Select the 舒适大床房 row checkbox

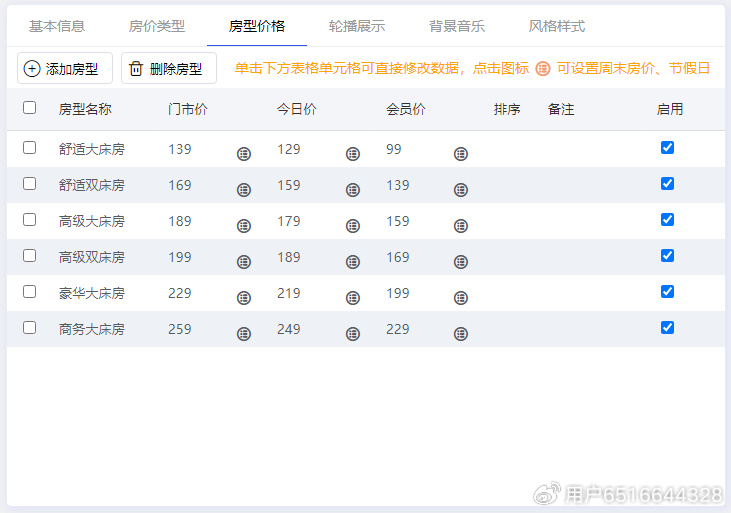click(x=29, y=147)
